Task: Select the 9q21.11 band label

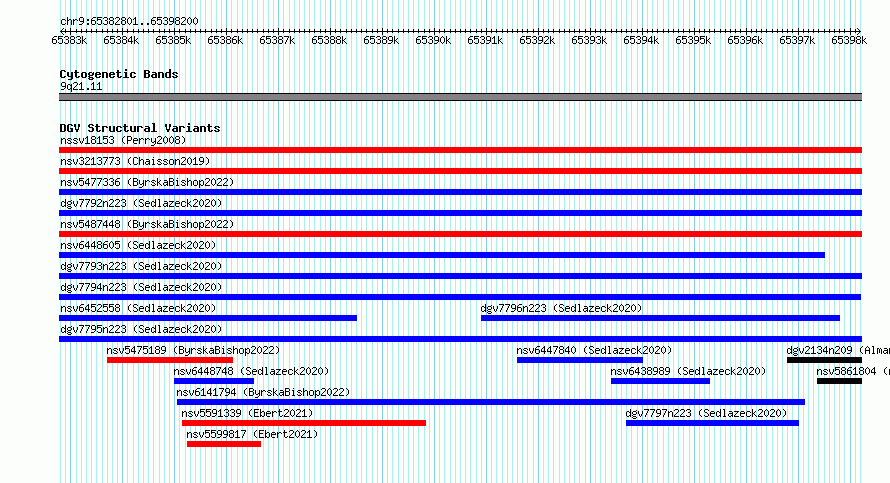Action: (x=81, y=86)
